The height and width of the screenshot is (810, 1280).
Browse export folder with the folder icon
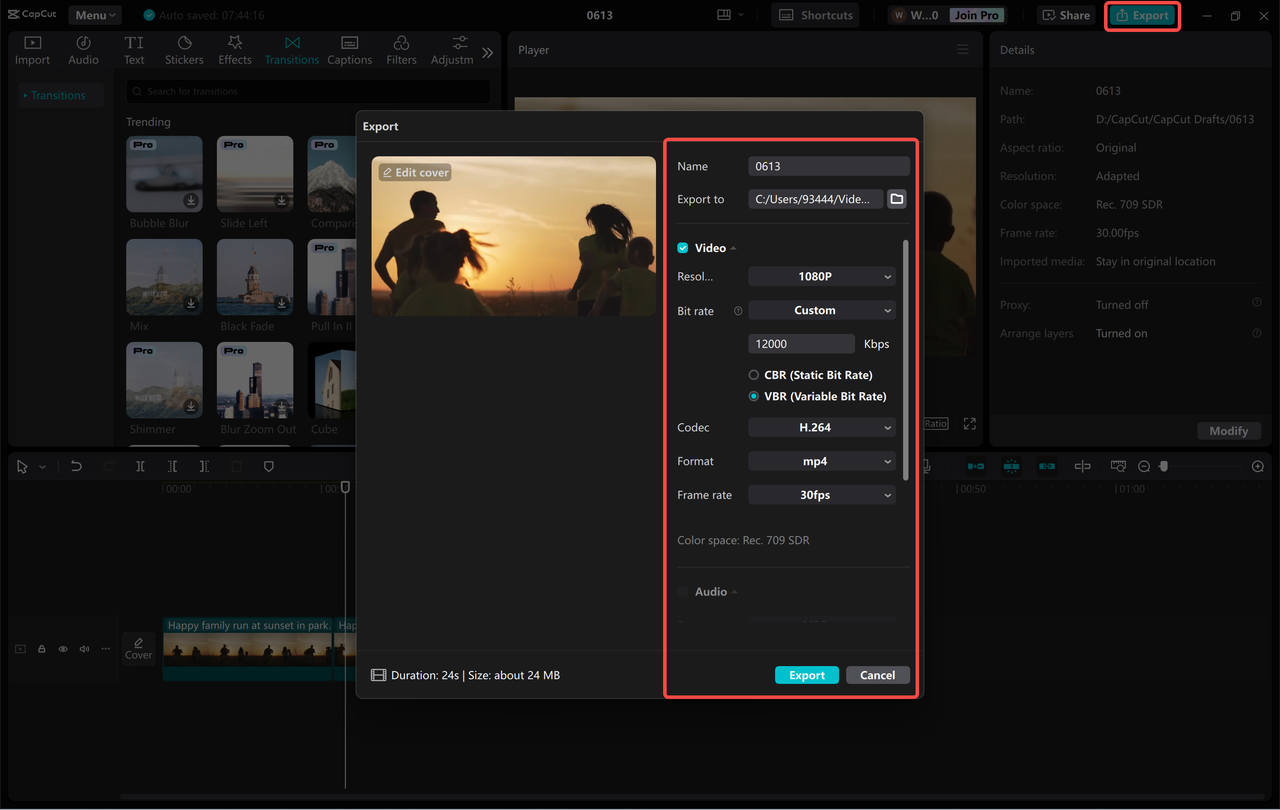(x=897, y=199)
